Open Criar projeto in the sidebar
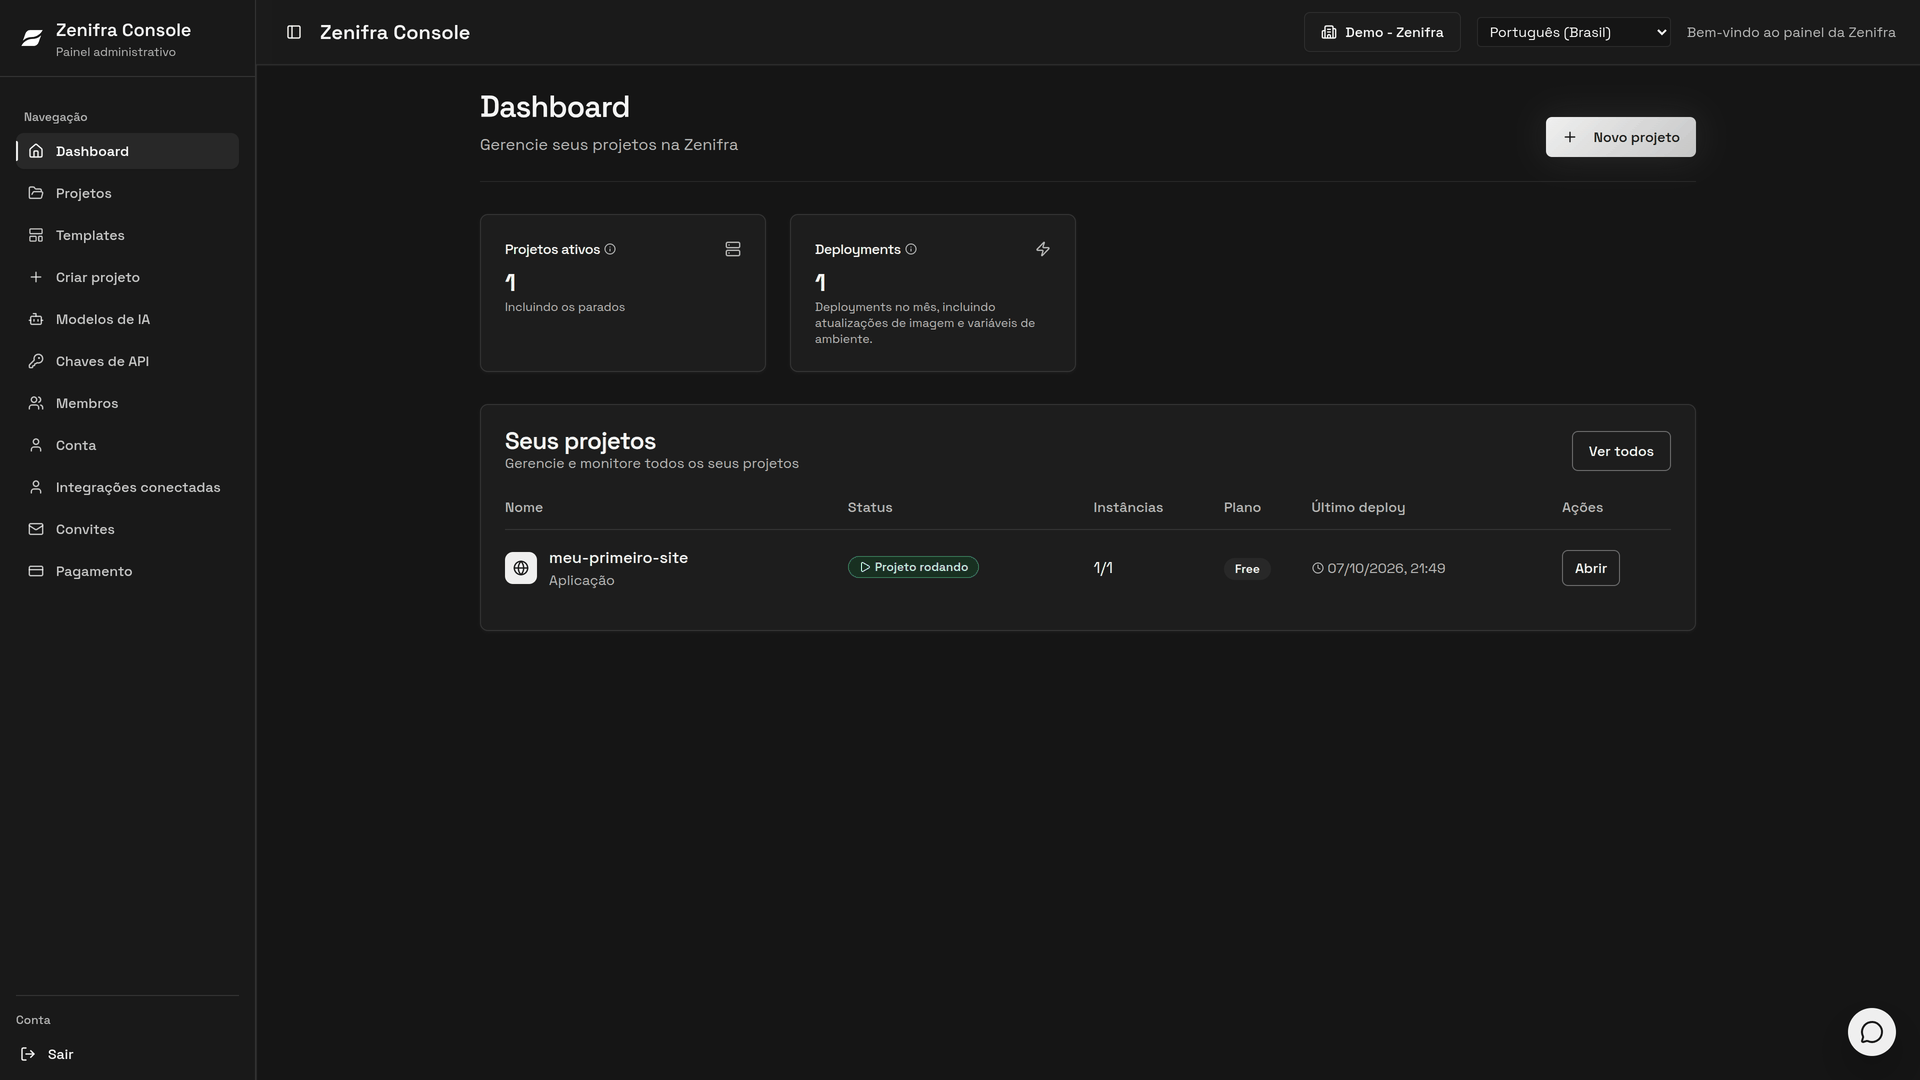 click(127, 277)
